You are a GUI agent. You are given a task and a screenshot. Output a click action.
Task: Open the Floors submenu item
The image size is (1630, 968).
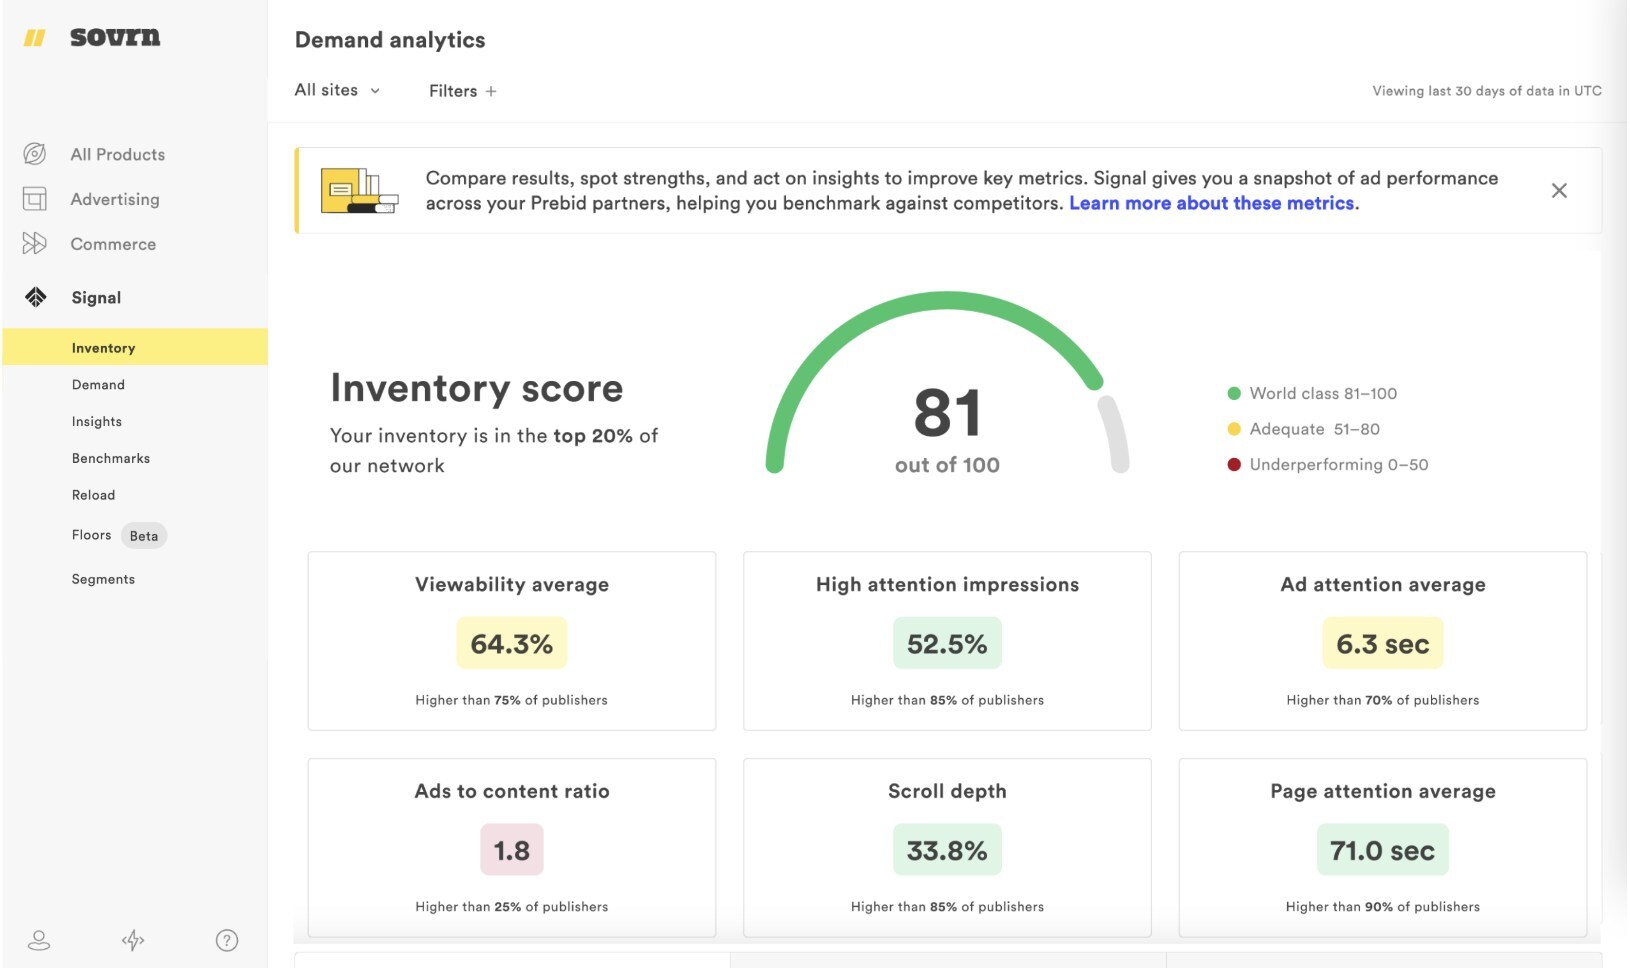(91, 535)
